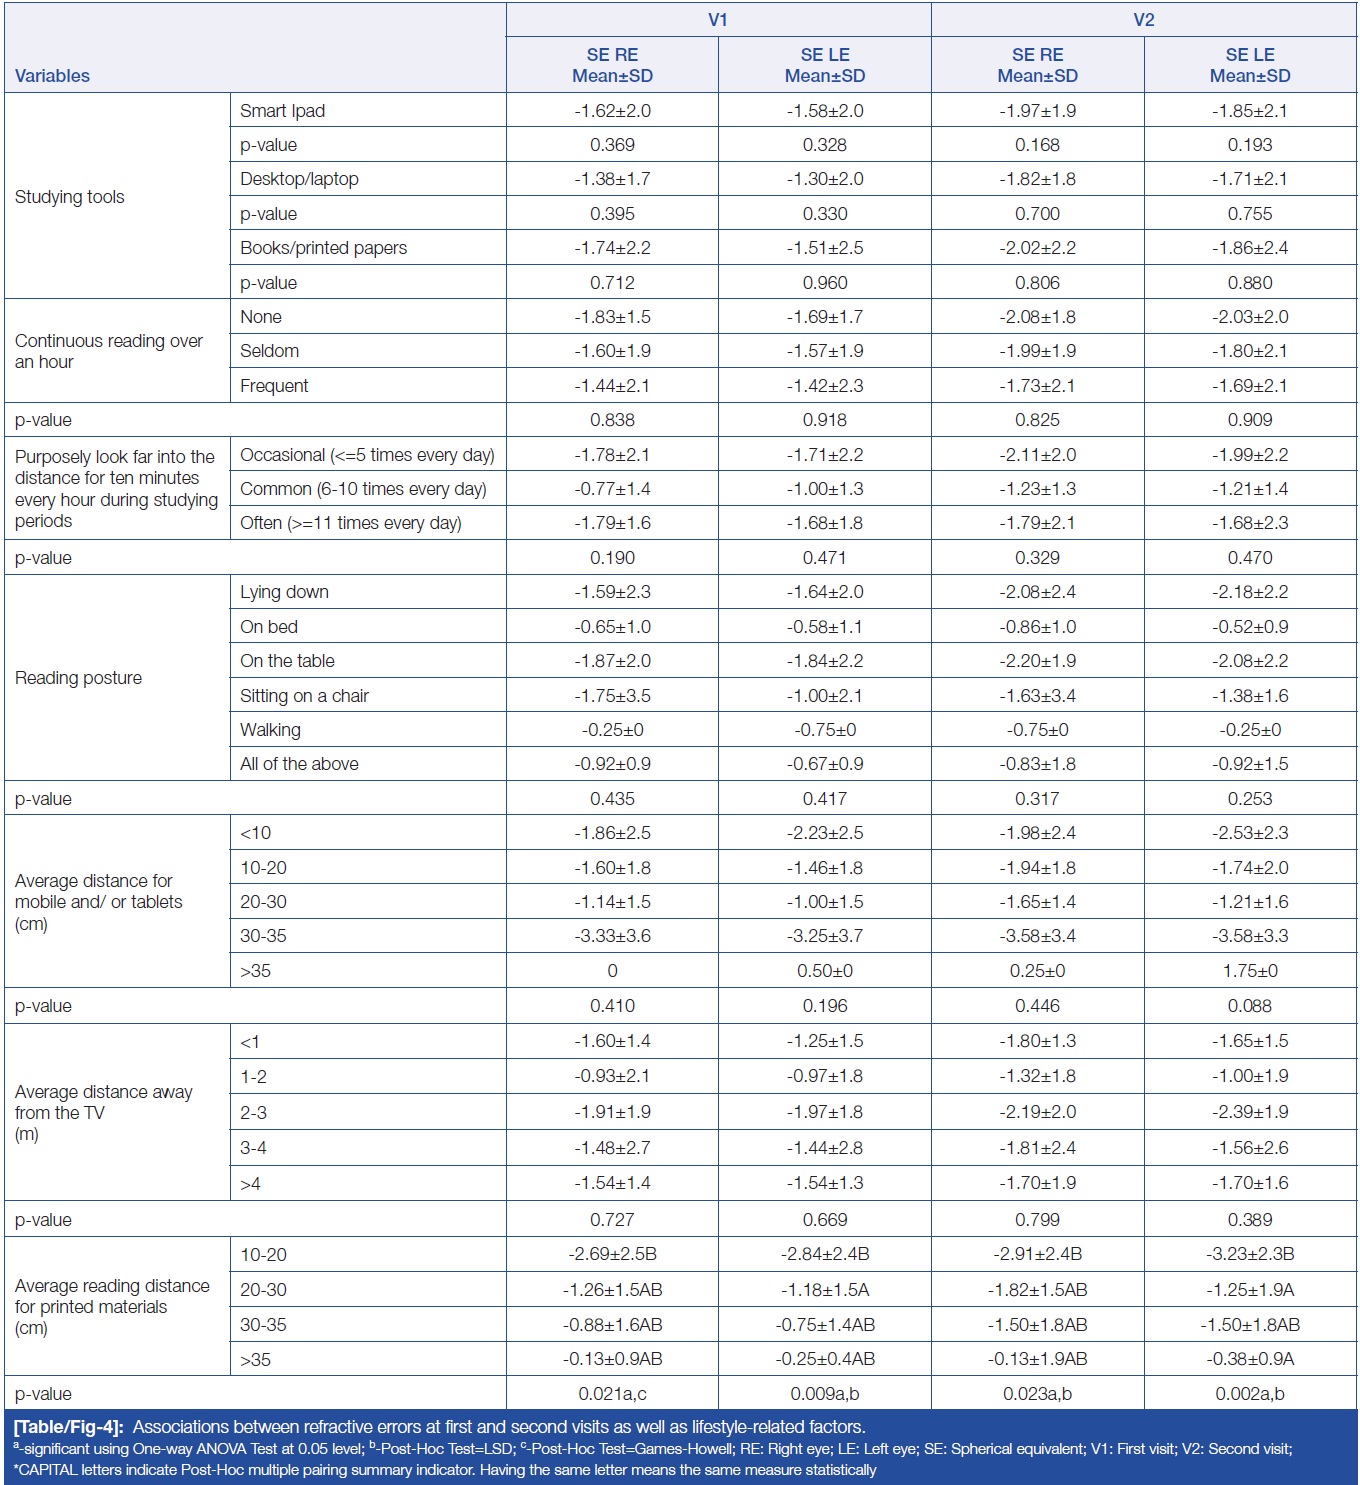1360x1485 pixels.
Task: Select the Books/printed papers cell
Action: coord(323,248)
